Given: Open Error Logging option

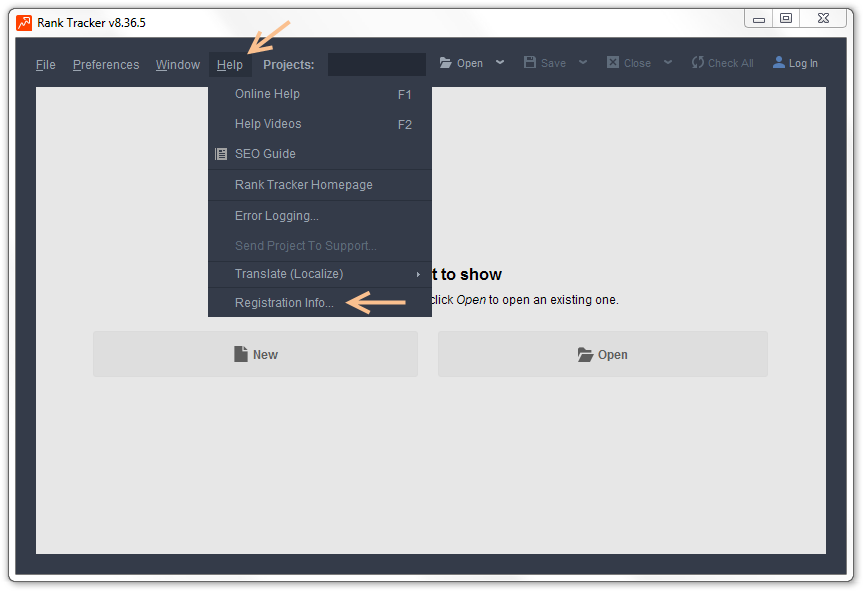Looking at the screenshot, I should (320, 216).
